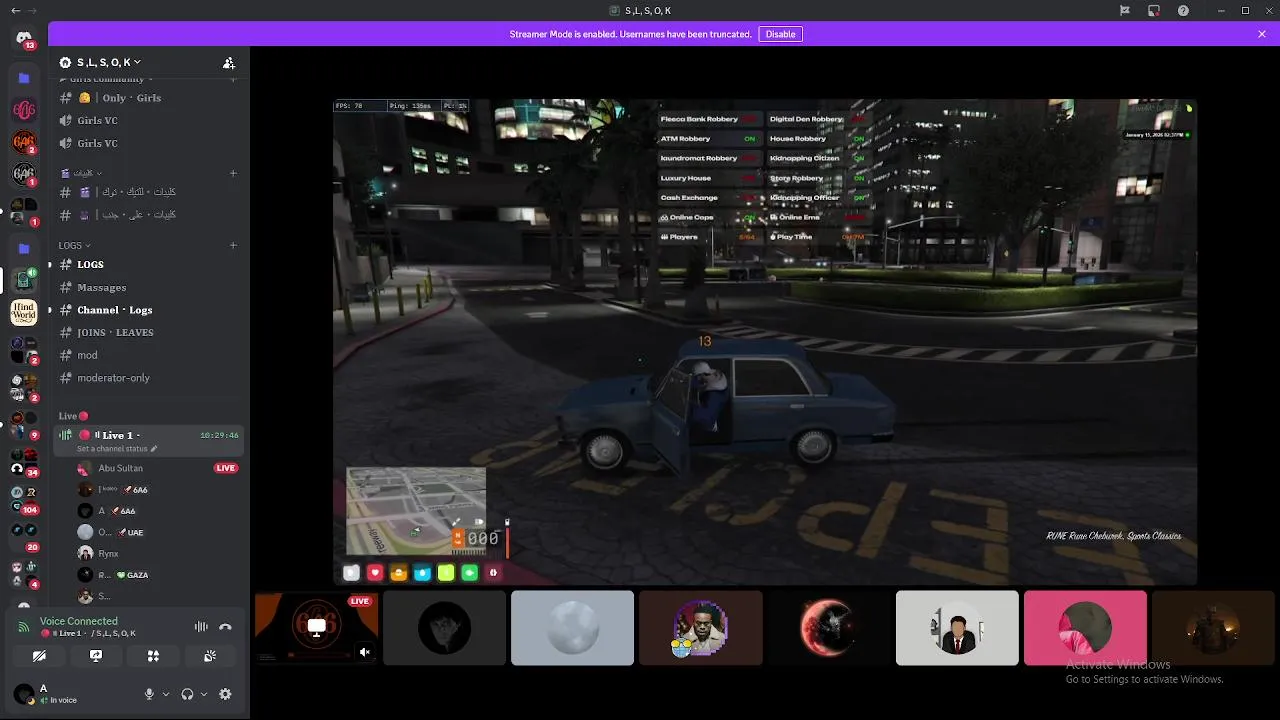This screenshot has width=1280, height=720.
Task: Open the pink GAG server icon
Action: pos(24,111)
